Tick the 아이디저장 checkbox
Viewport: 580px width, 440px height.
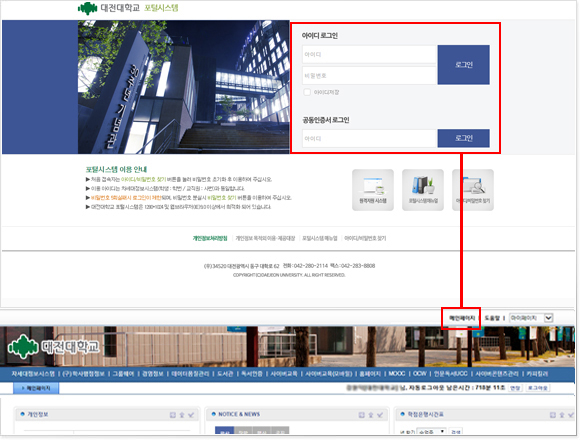307,92
